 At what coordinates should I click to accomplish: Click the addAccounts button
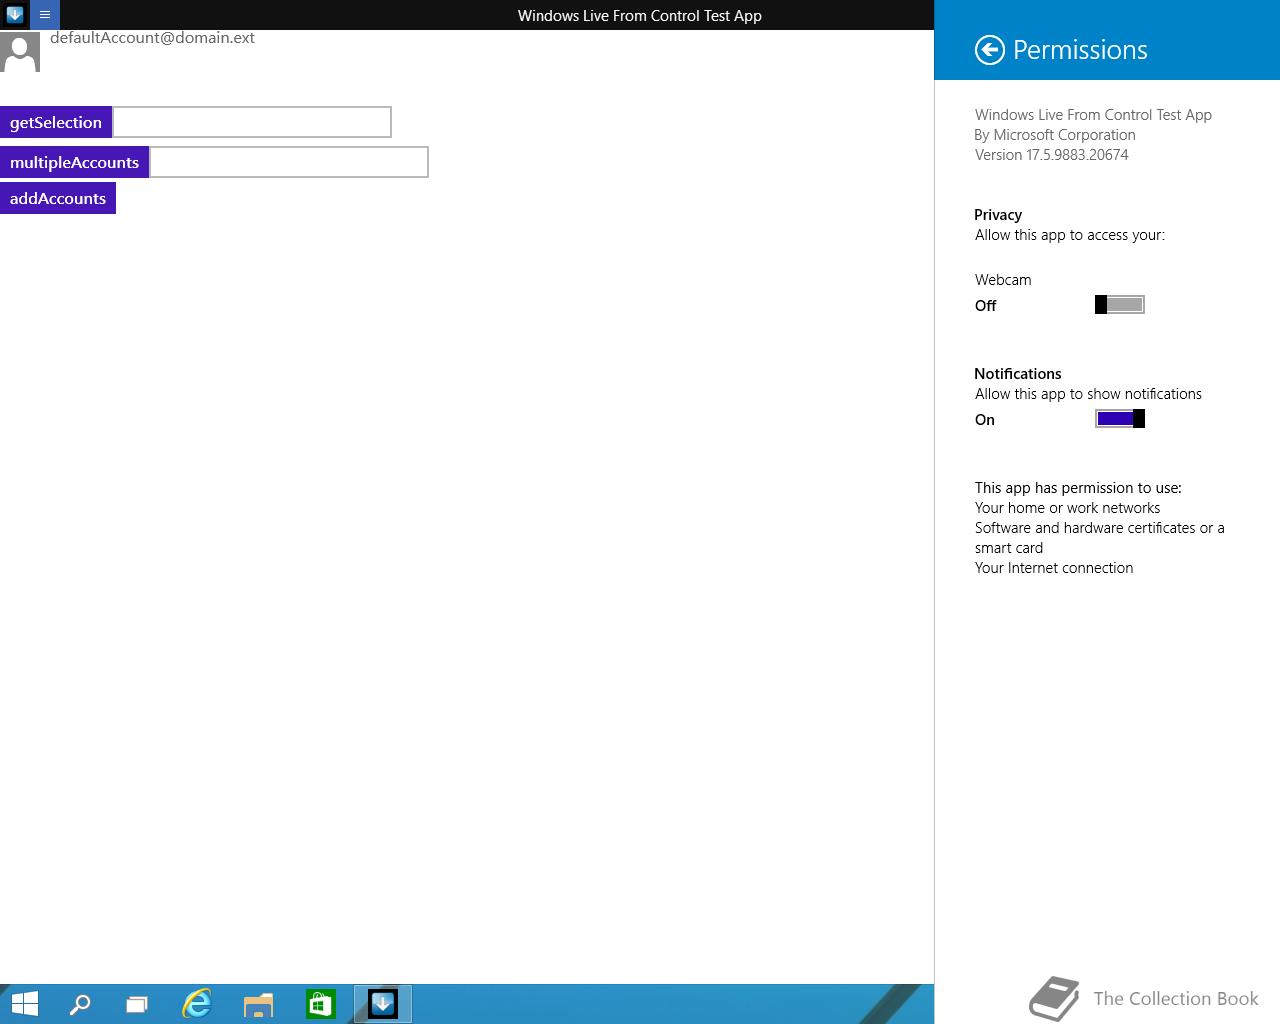(58, 198)
